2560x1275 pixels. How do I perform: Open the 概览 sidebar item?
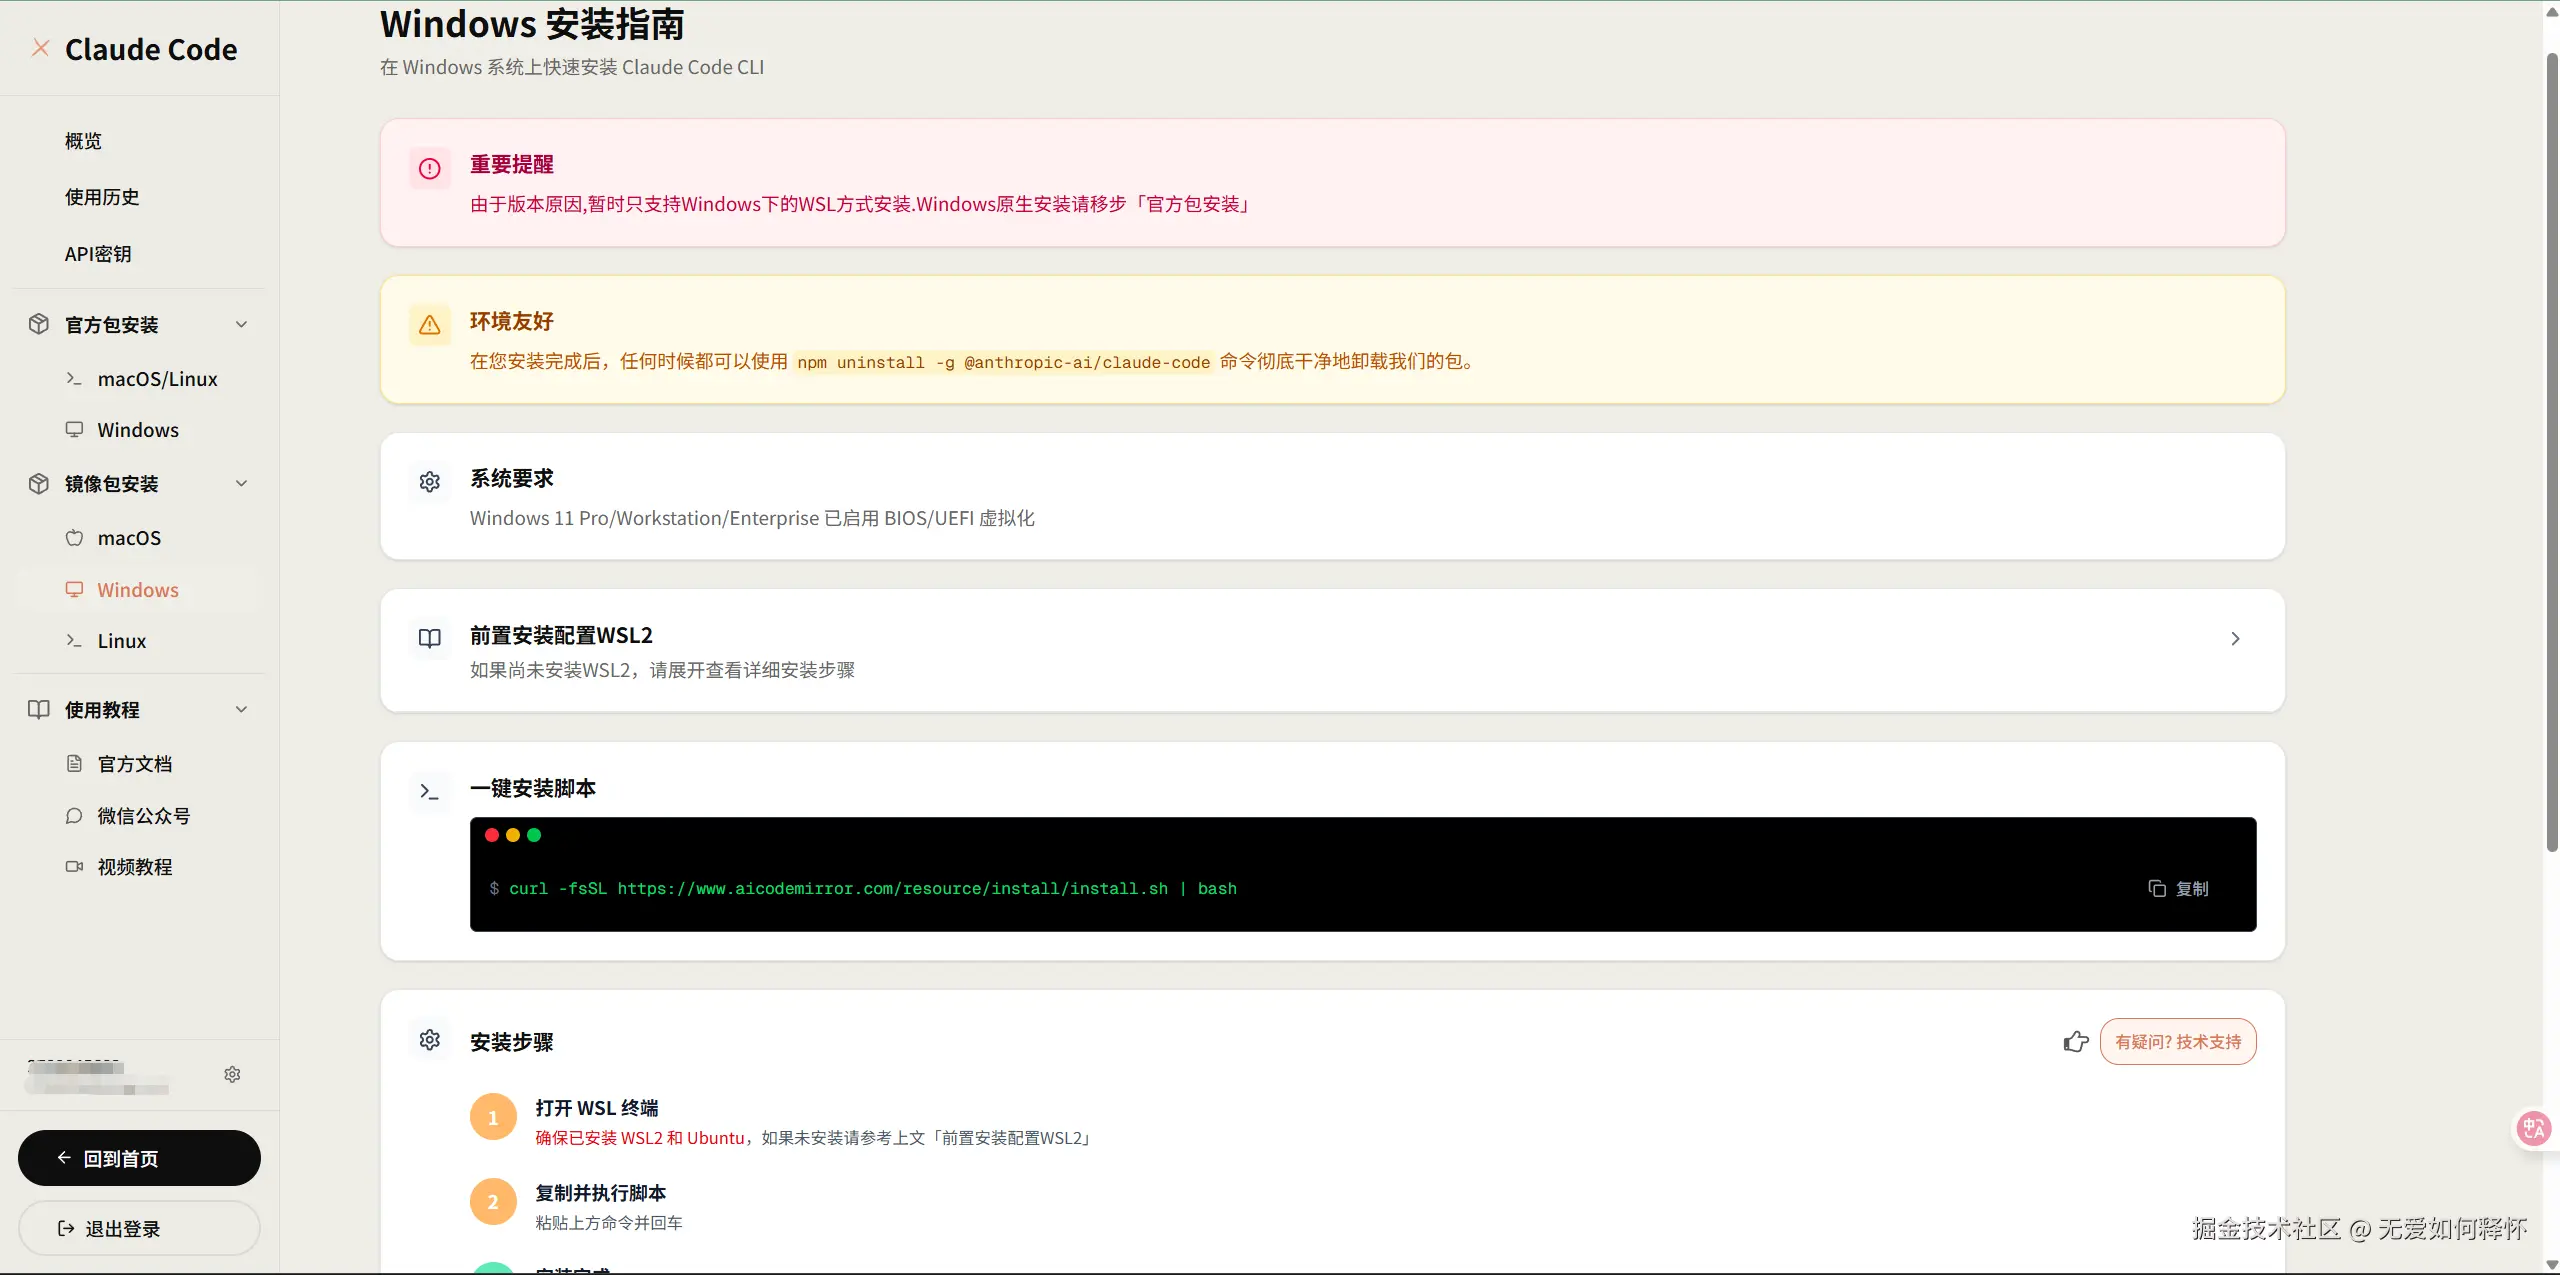click(84, 141)
